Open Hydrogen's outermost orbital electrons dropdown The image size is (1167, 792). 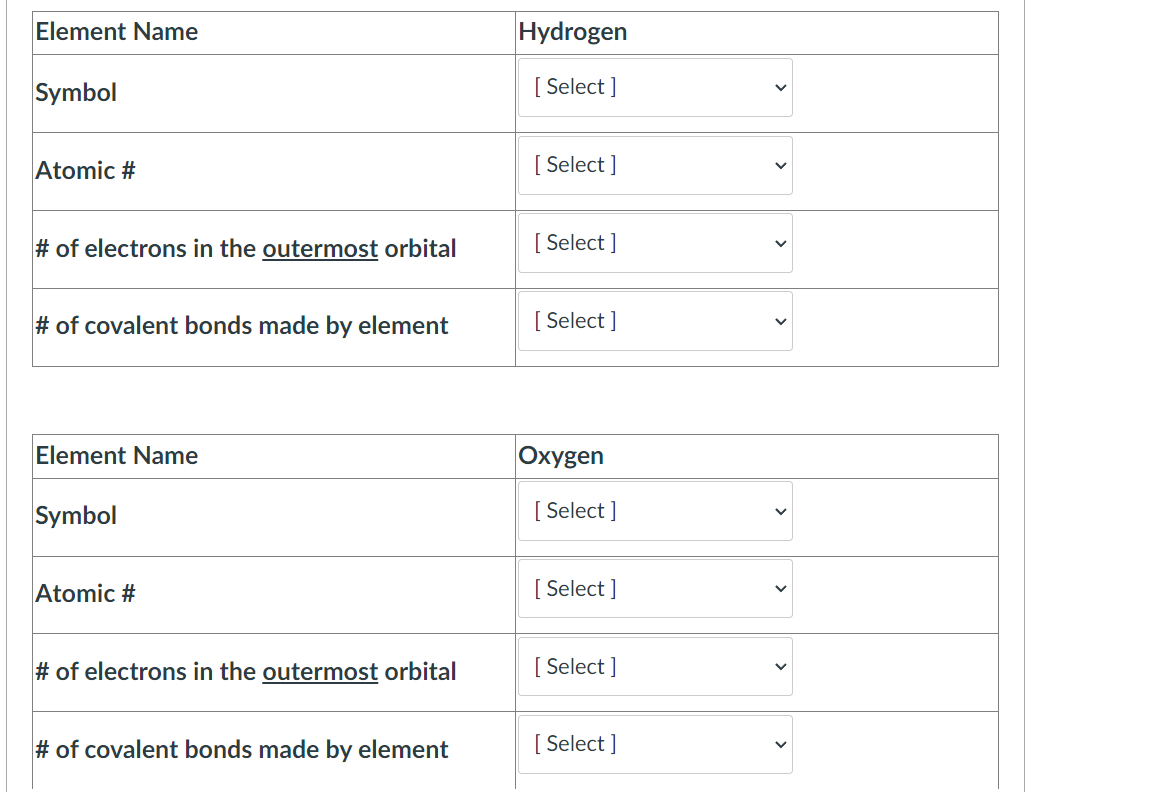pyautogui.click(x=655, y=243)
